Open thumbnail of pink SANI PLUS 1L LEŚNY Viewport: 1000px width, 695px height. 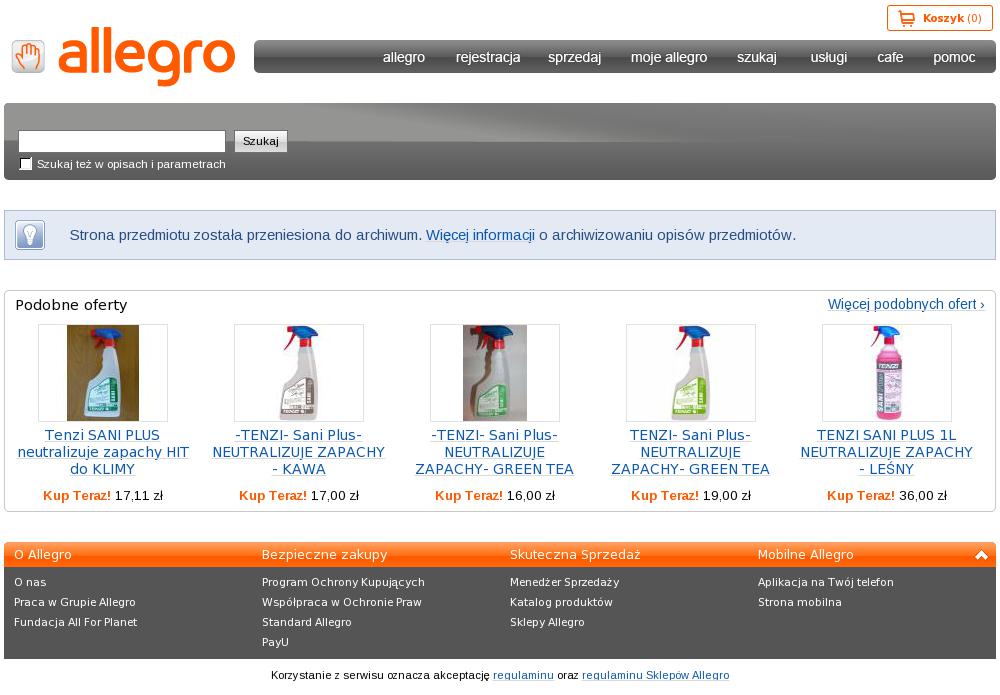coord(886,373)
